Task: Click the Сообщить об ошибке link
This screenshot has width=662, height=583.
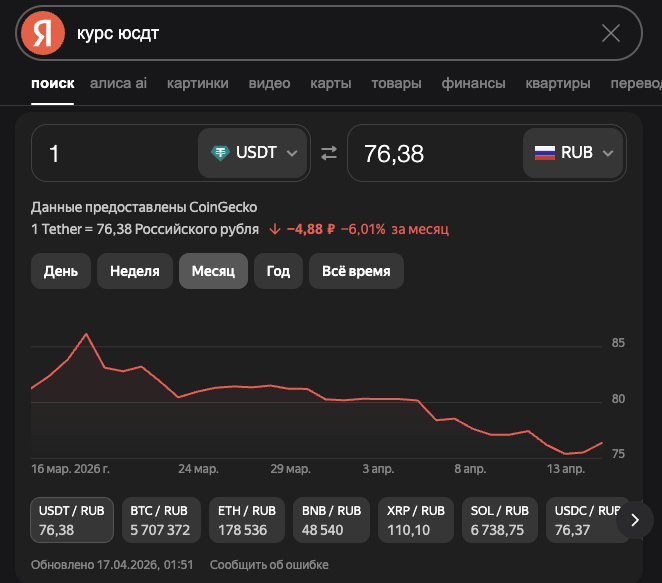Action: click(269, 565)
